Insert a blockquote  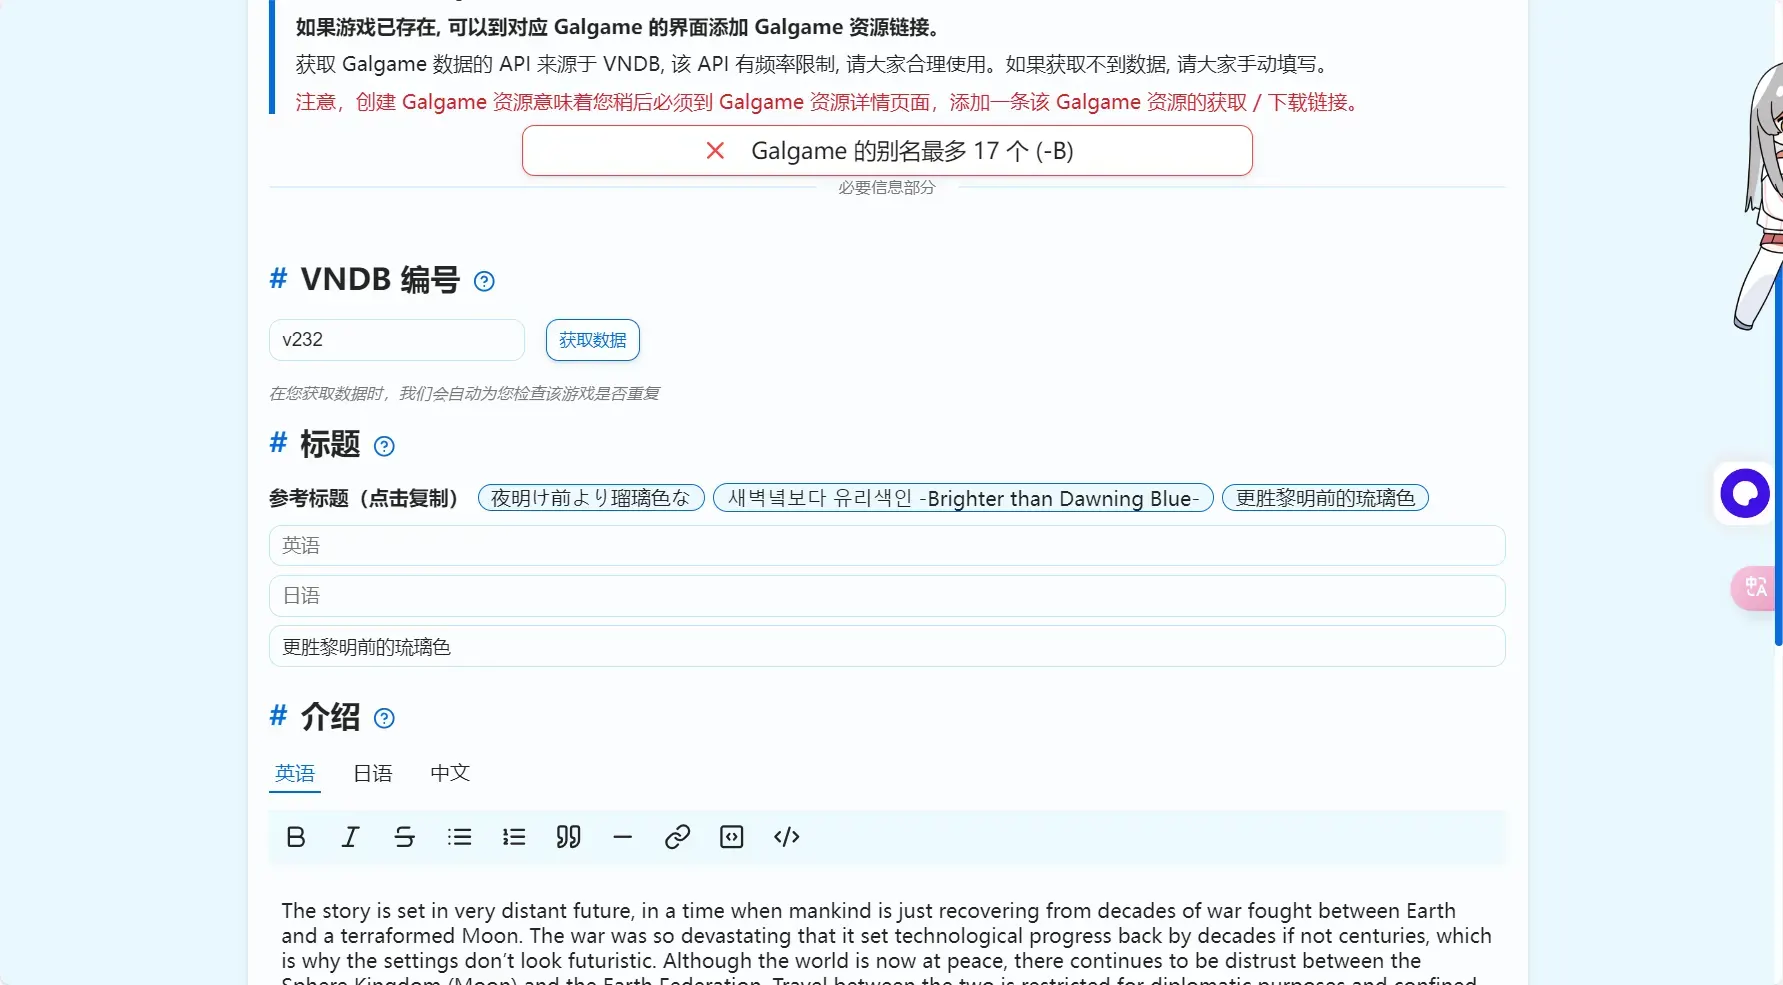568,837
